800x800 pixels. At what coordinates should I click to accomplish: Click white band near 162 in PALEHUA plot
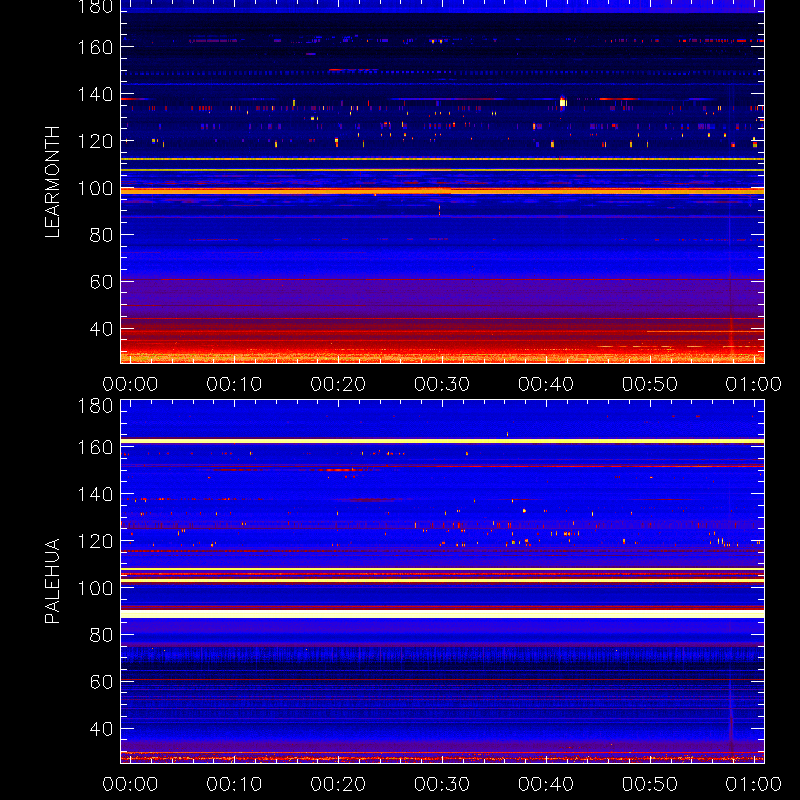(442, 441)
